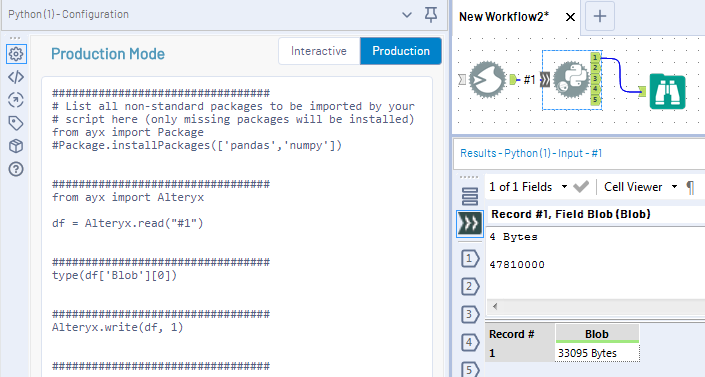Select the Browse binoculars tool on canvas
The image size is (705, 377).
coord(668,92)
